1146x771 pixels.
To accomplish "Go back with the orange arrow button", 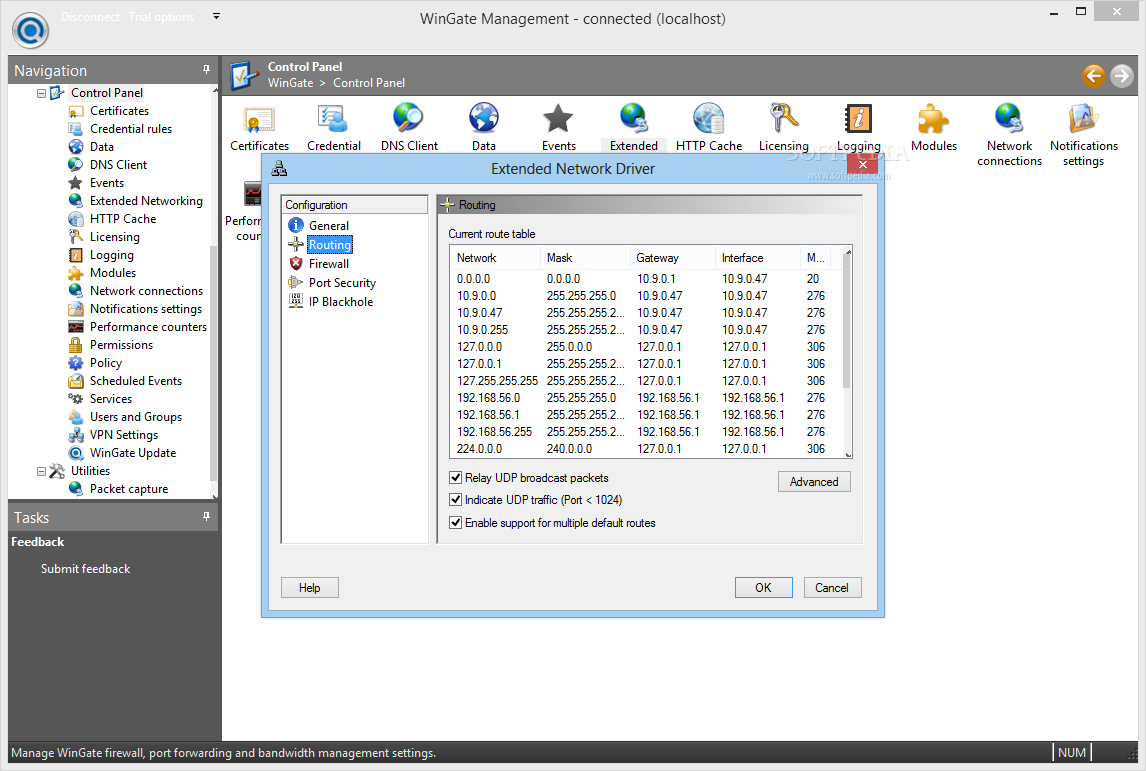I will coord(1093,75).
